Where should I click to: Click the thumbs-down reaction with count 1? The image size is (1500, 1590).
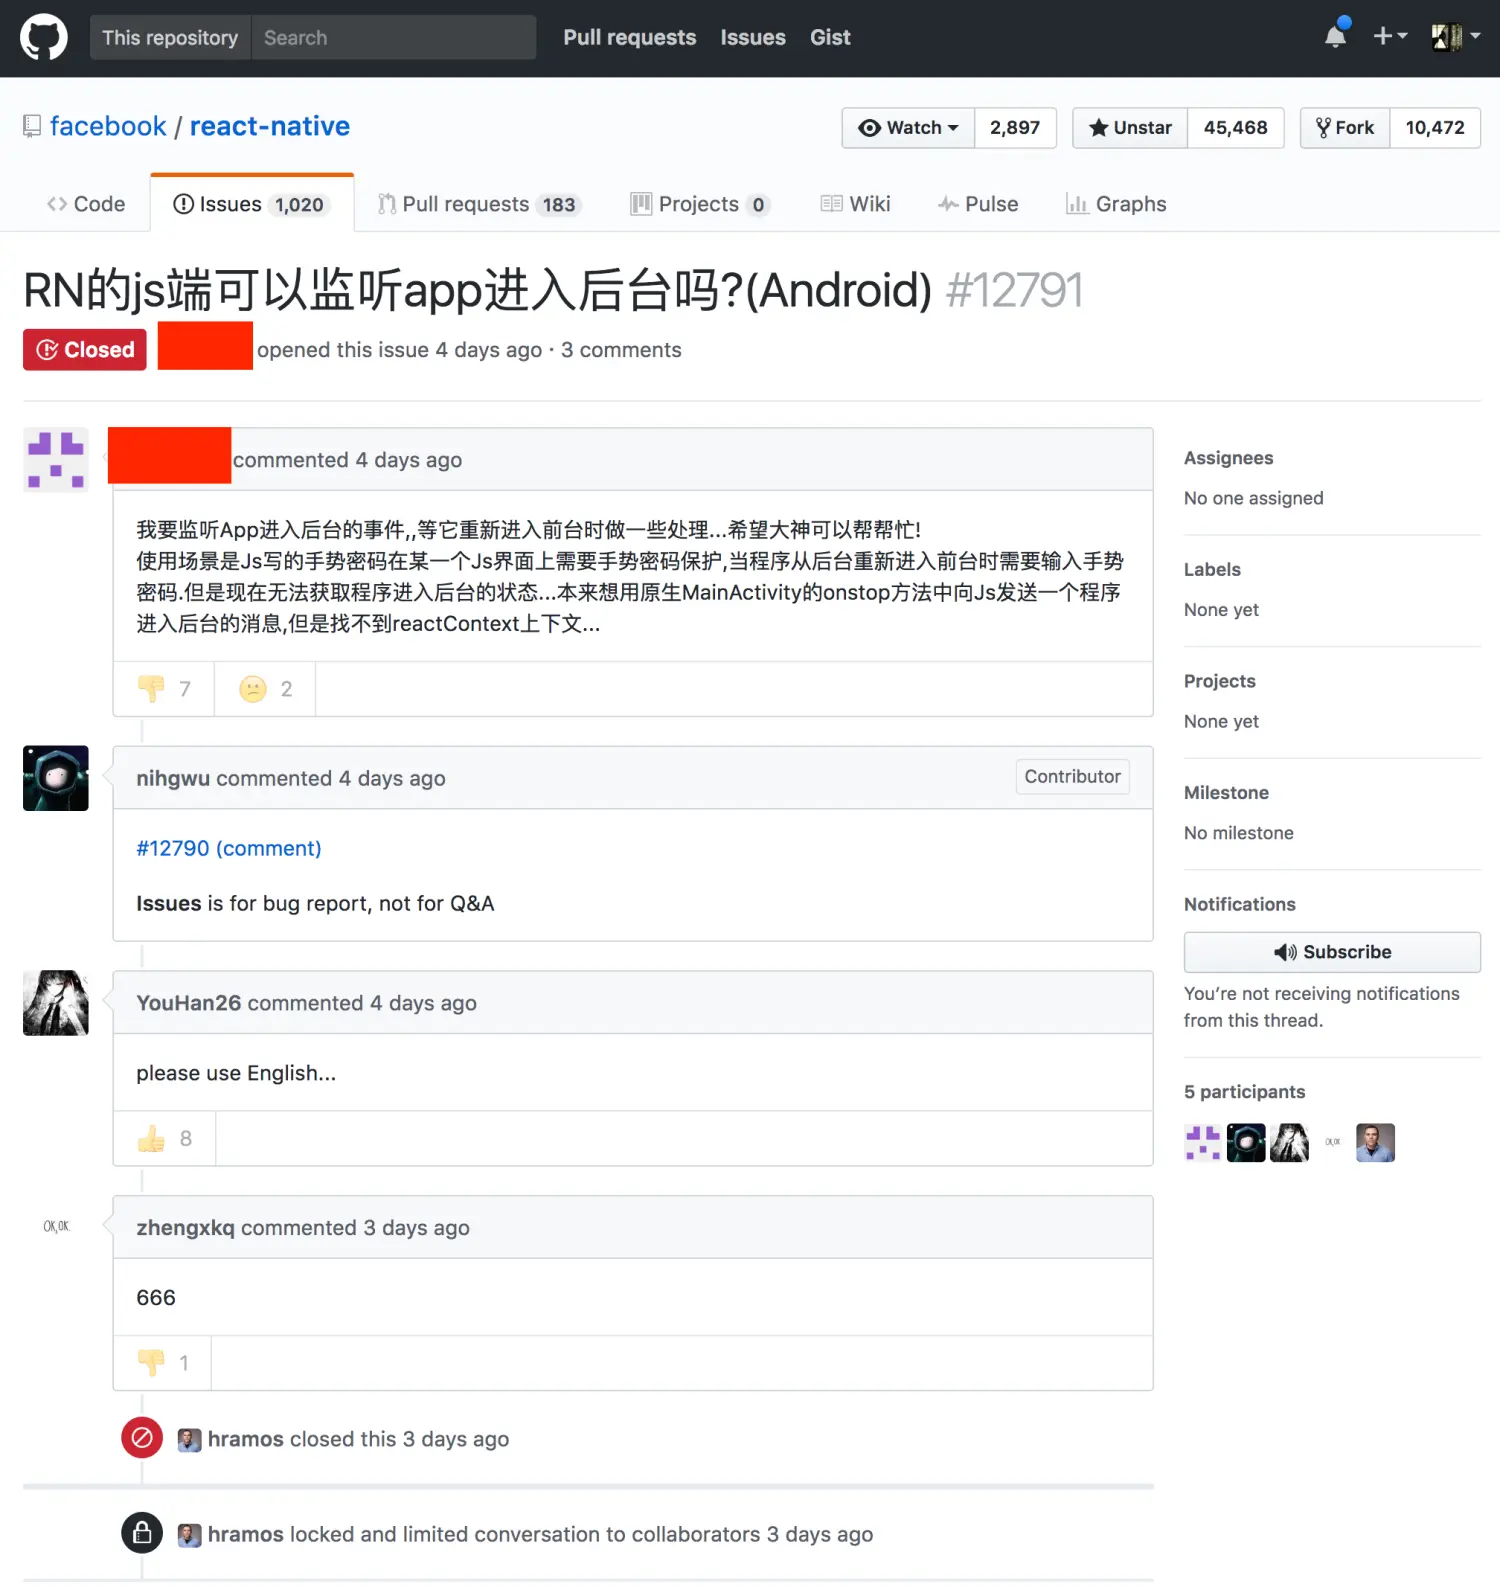coord(162,1363)
